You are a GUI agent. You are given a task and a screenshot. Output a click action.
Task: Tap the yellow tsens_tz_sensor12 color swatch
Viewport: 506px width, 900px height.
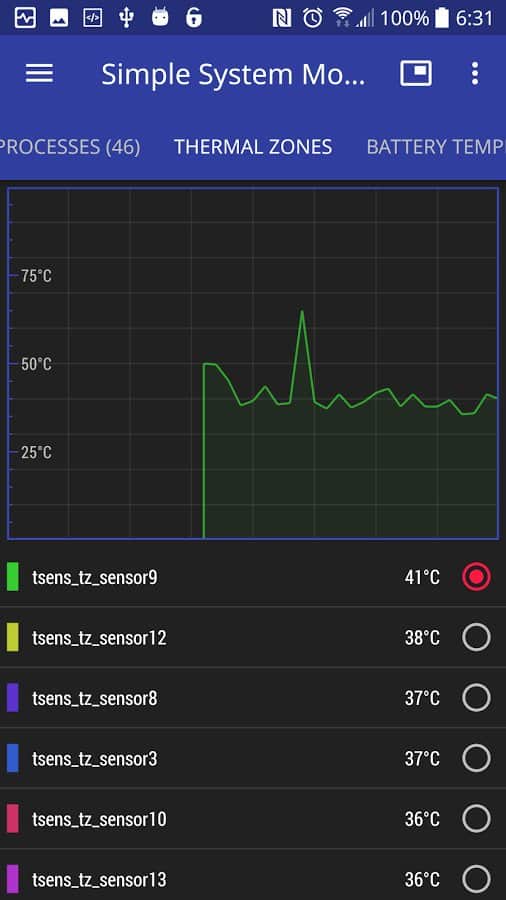[13, 637]
